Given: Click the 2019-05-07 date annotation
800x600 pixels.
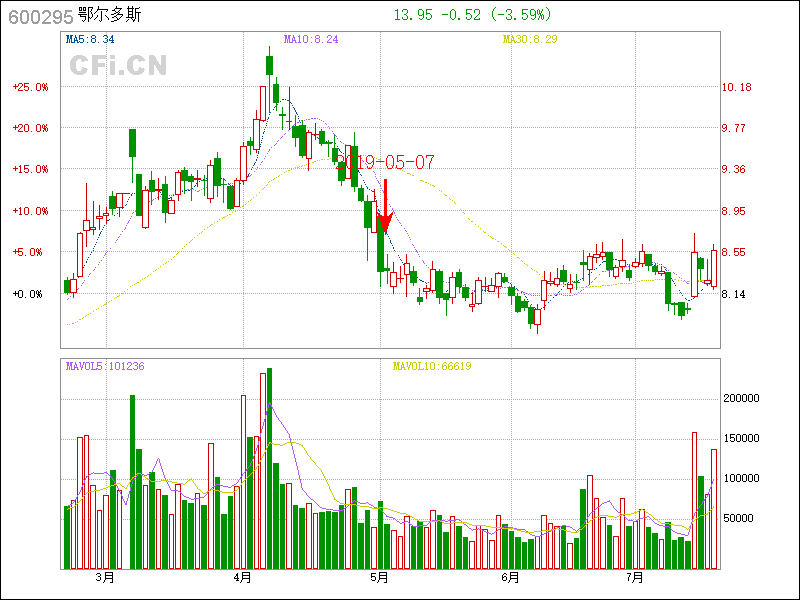Looking at the screenshot, I should (387, 161).
